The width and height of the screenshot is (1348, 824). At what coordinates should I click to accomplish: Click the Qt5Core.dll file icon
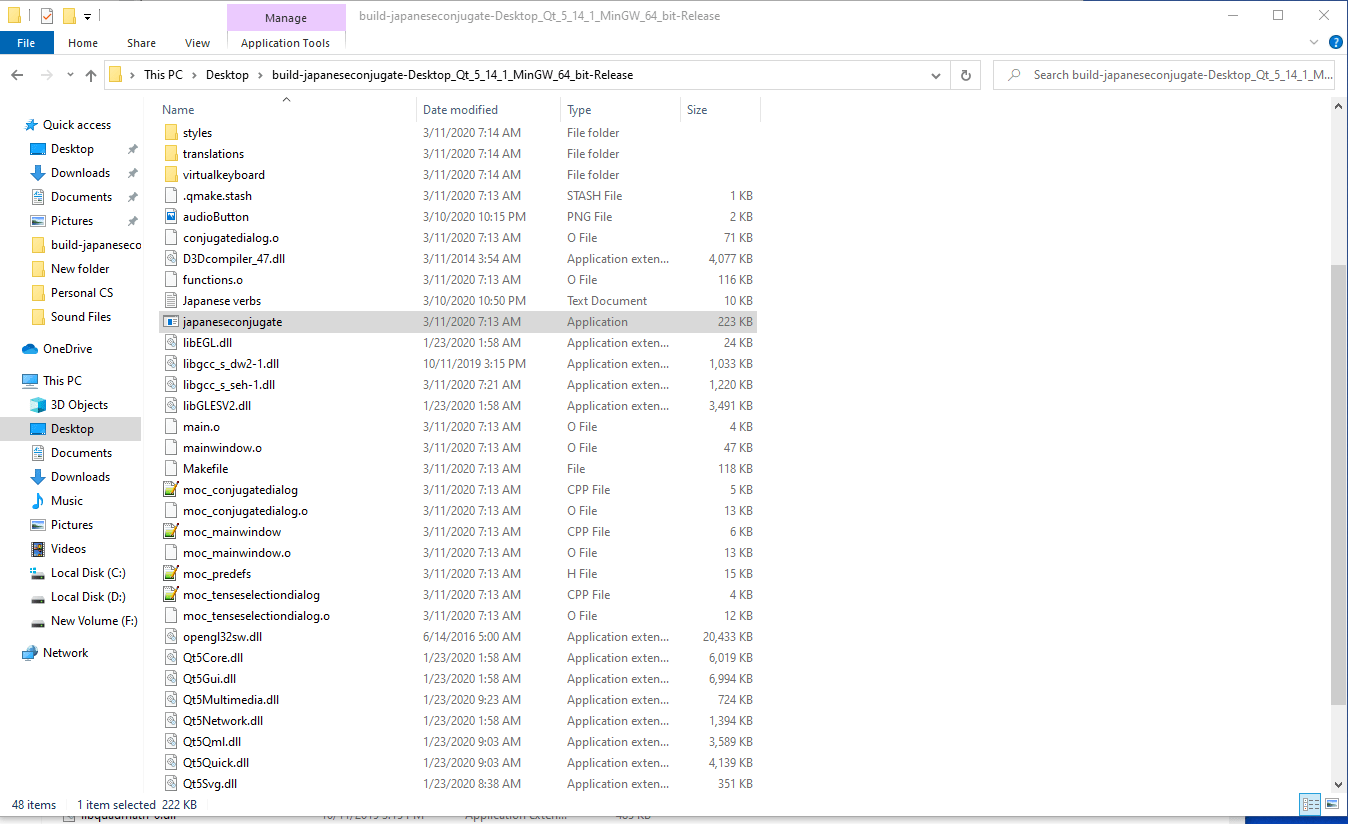(170, 658)
